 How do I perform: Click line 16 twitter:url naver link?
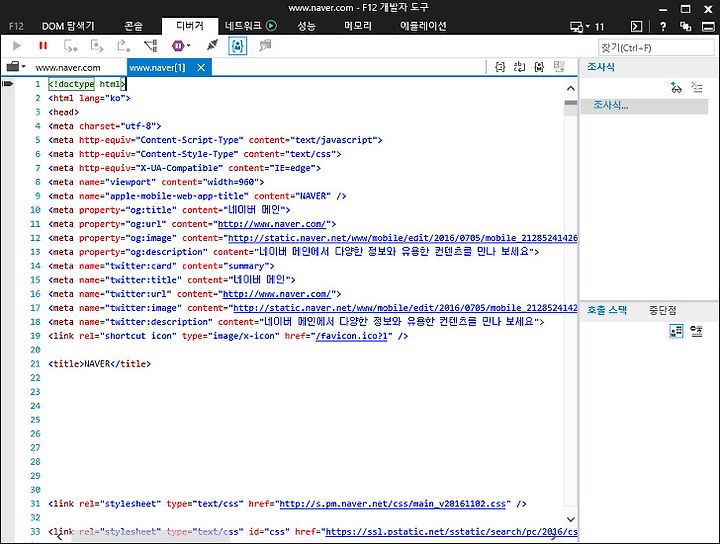click(x=276, y=294)
